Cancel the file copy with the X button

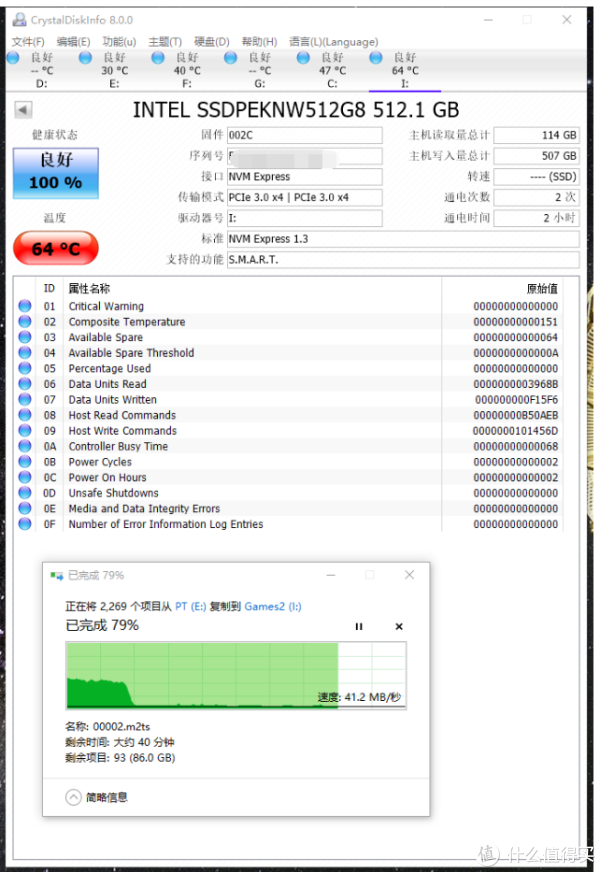[399, 627]
